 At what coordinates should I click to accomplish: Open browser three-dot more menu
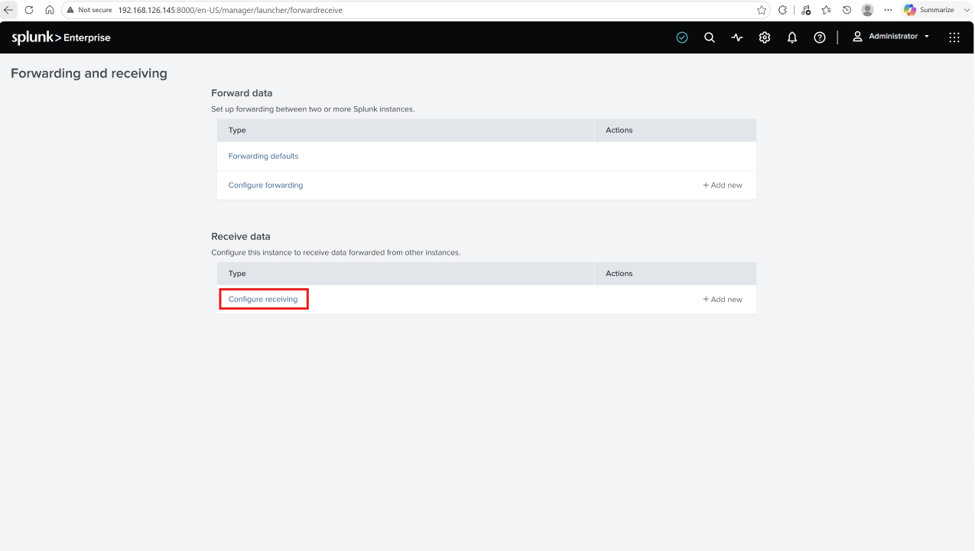click(x=888, y=10)
